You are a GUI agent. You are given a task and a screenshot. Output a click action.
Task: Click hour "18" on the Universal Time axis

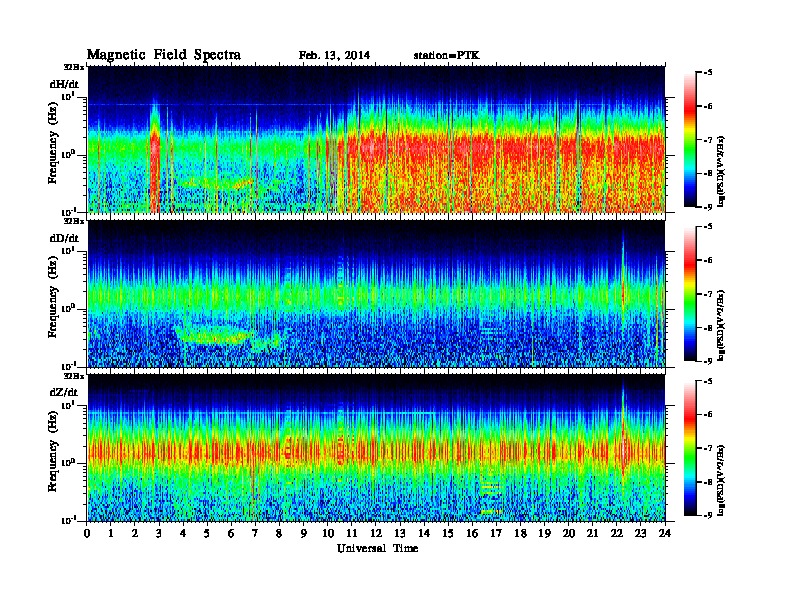click(520, 534)
